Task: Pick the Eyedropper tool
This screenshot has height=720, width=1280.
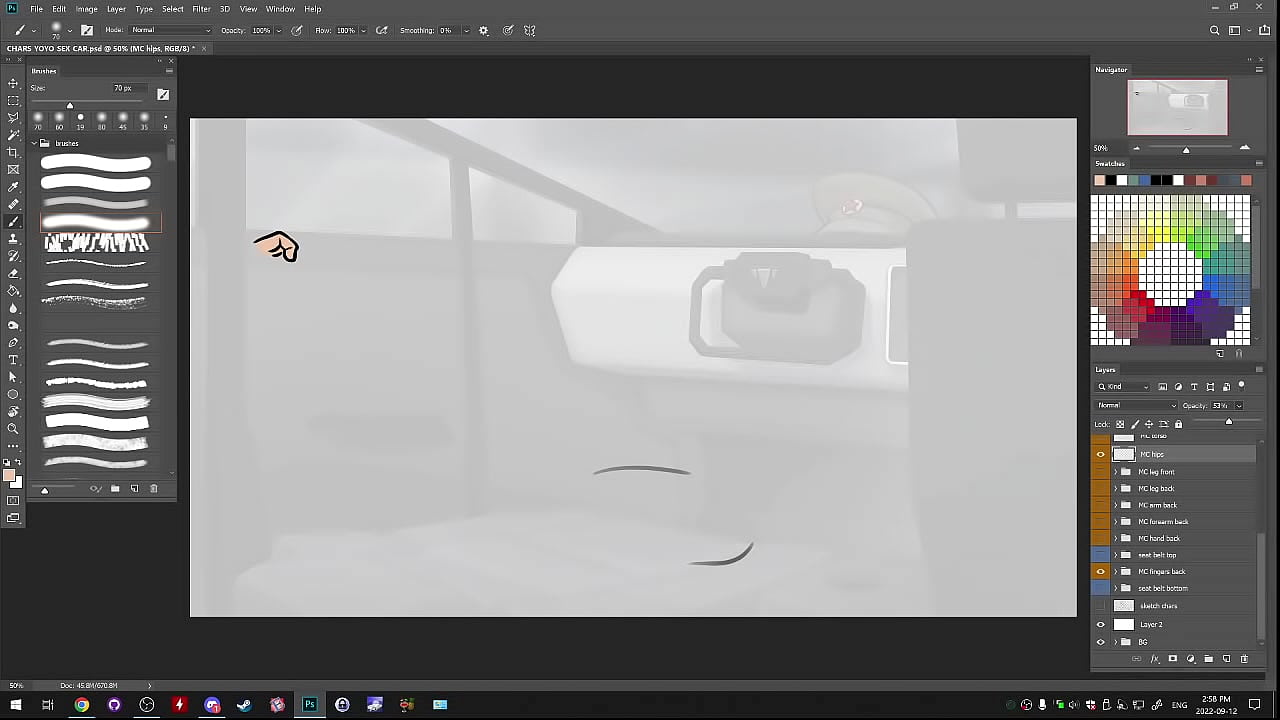Action: click(x=13, y=187)
